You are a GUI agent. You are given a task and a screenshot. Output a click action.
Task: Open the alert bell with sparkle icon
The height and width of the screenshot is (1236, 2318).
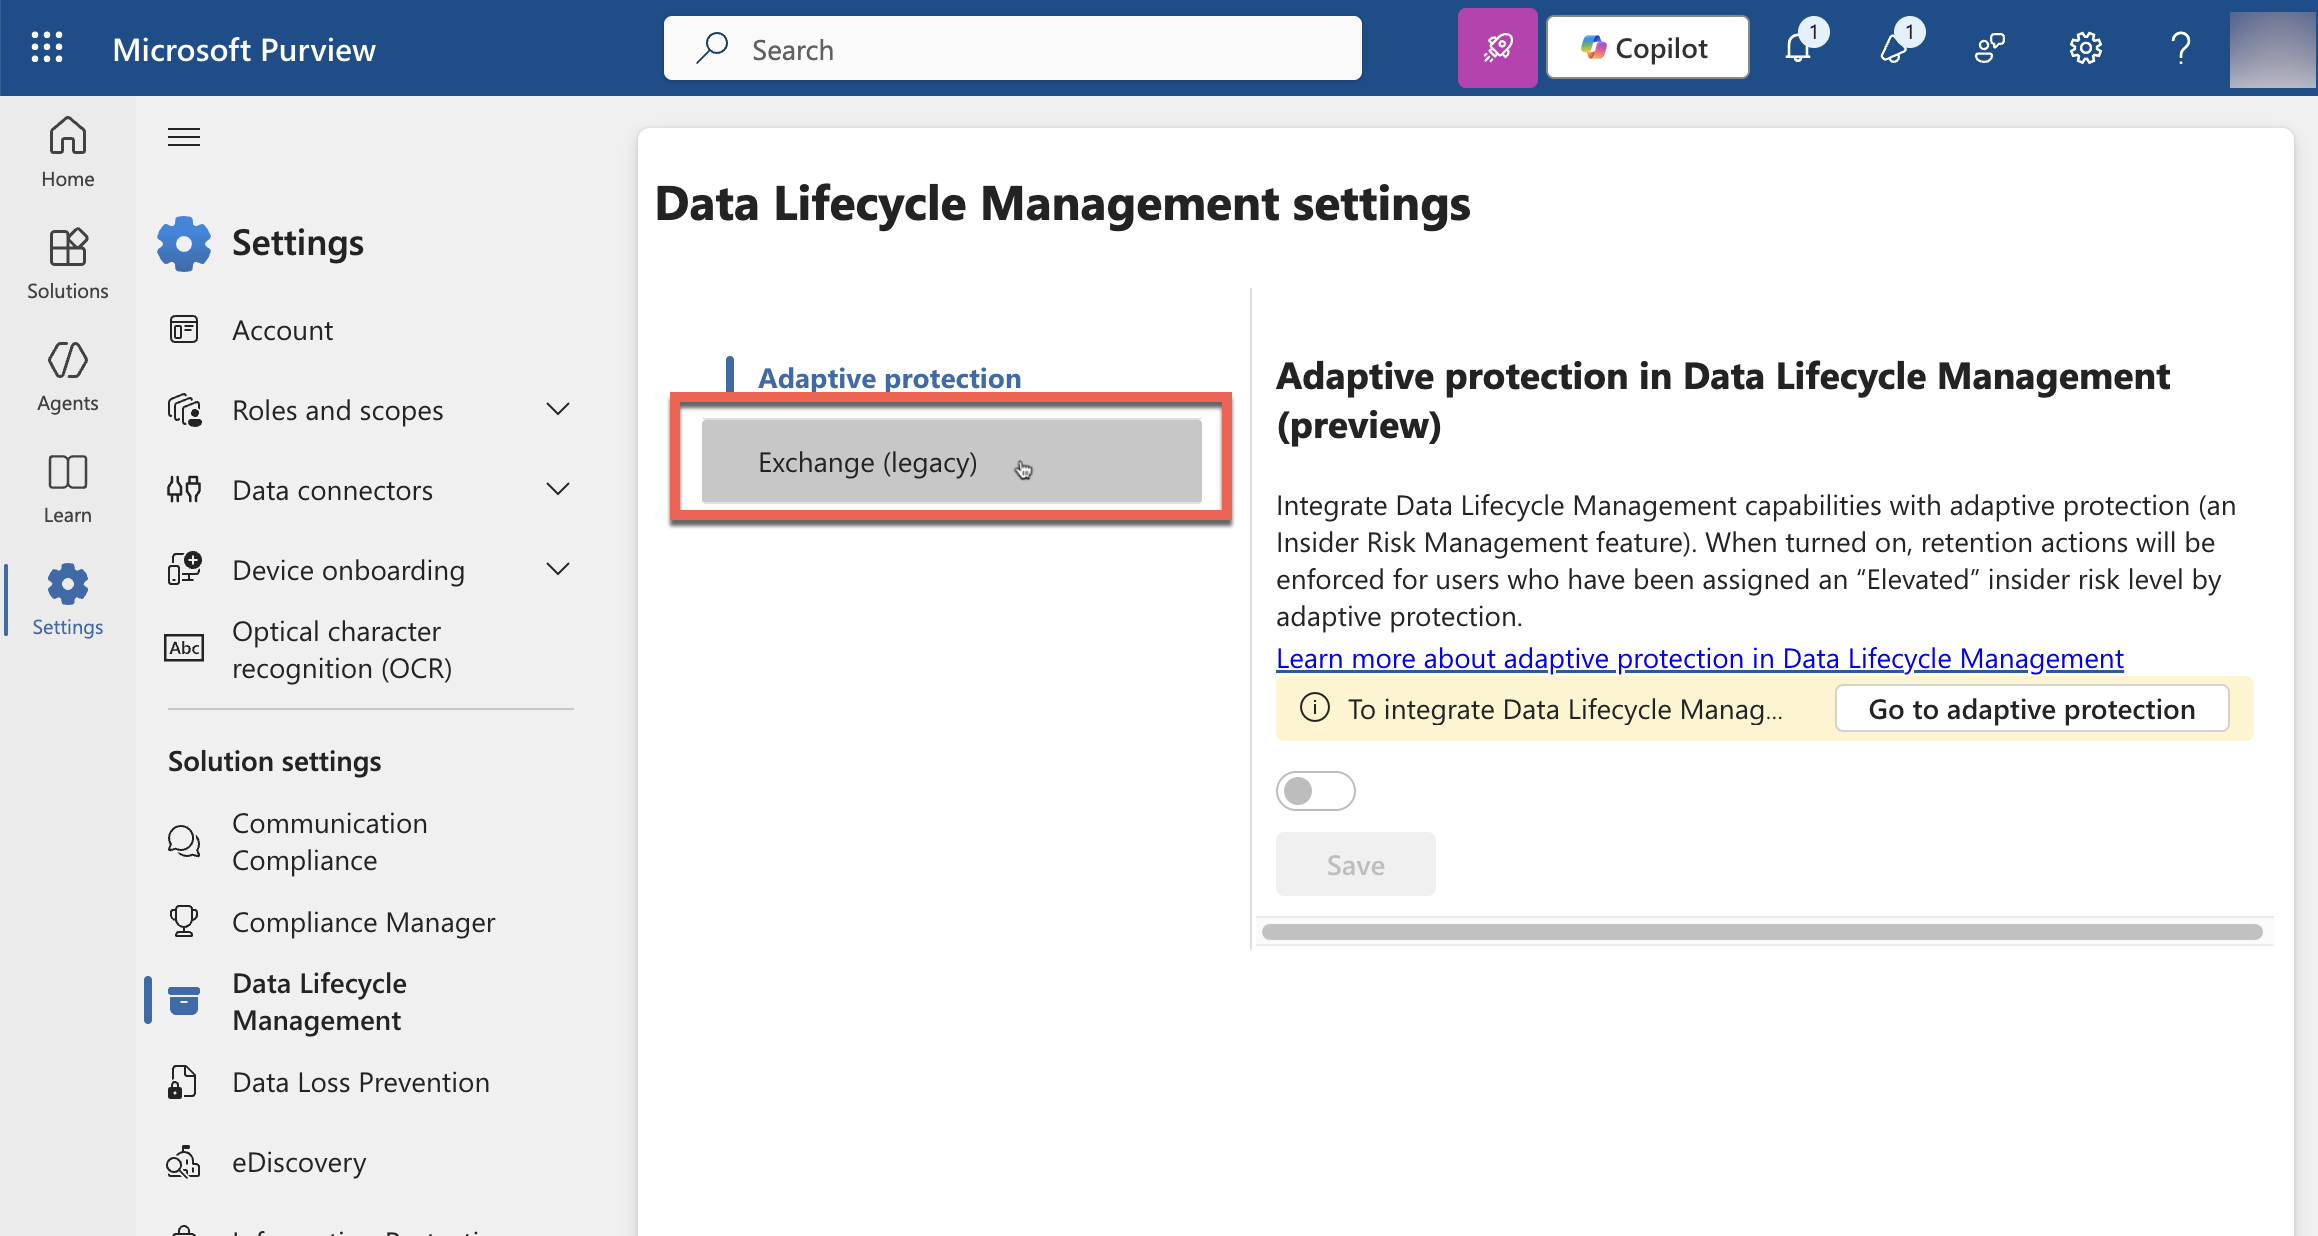point(1894,48)
